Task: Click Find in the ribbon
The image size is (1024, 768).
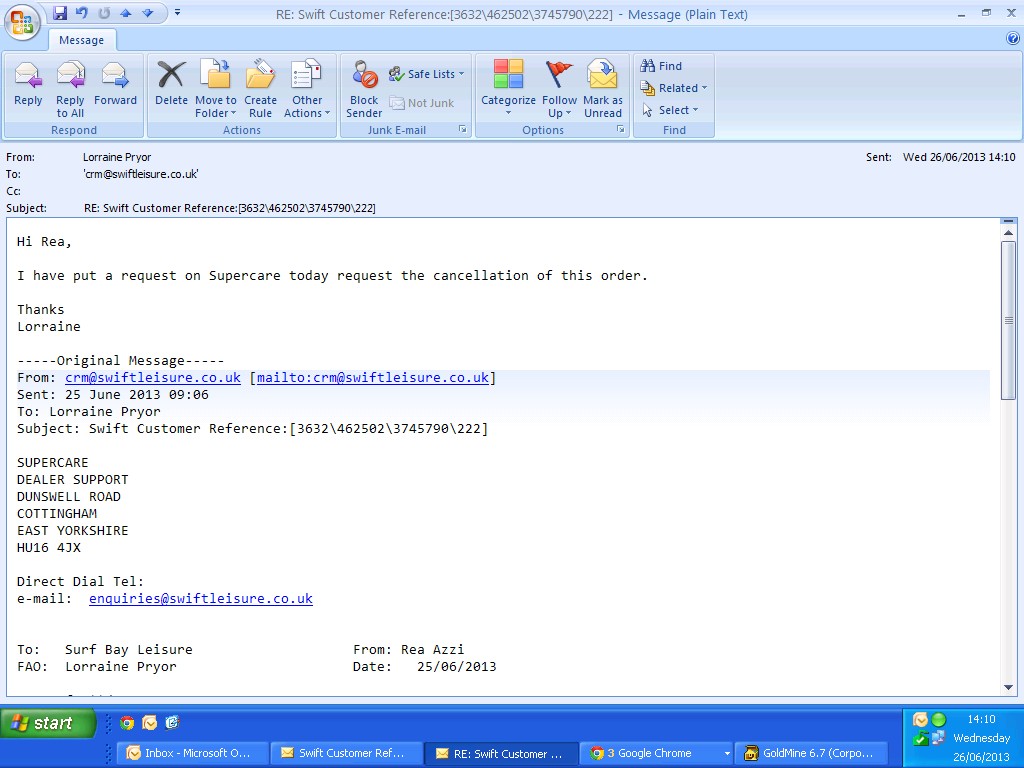Action: coord(661,66)
